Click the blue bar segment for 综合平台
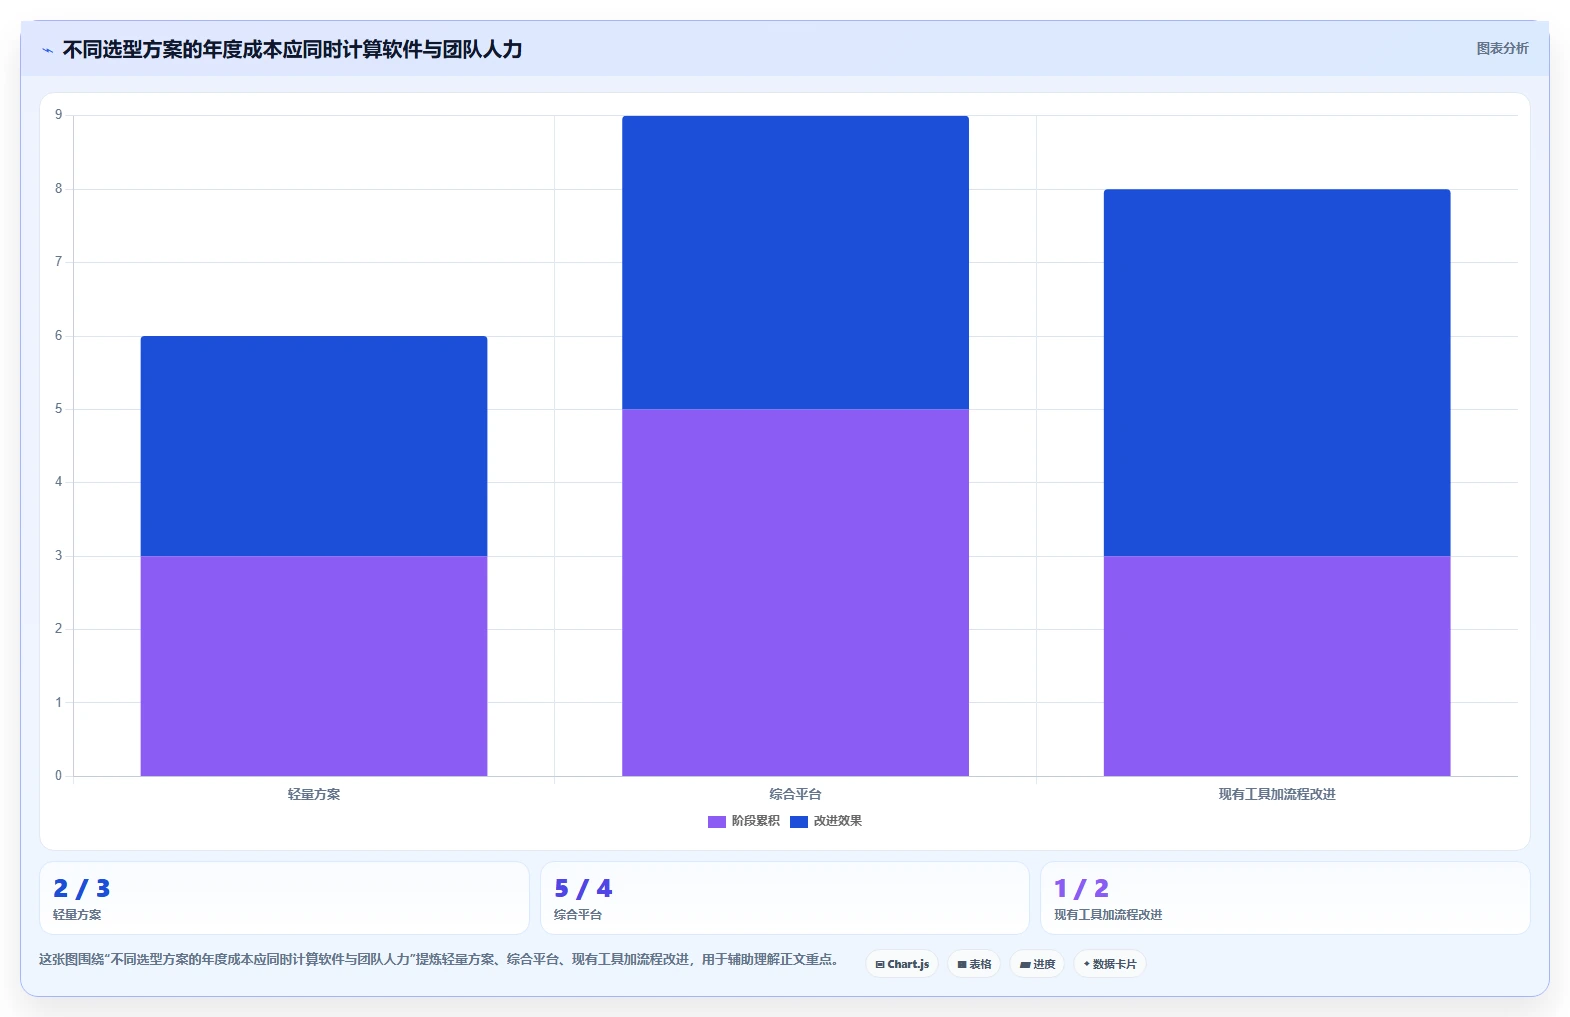 [795, 262]
